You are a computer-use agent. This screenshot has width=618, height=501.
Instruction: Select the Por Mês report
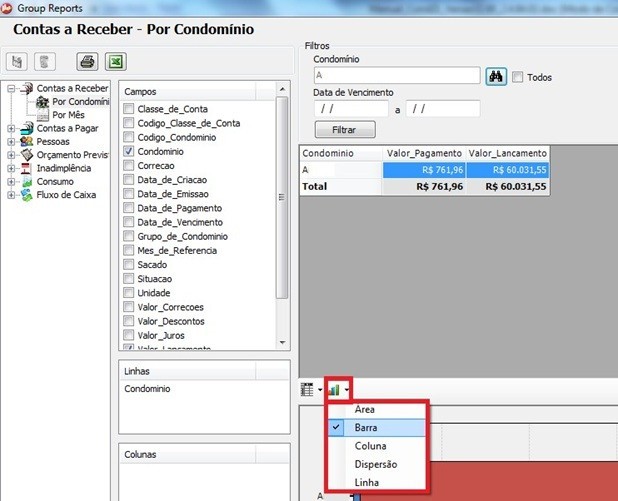(x=68, y=115)
